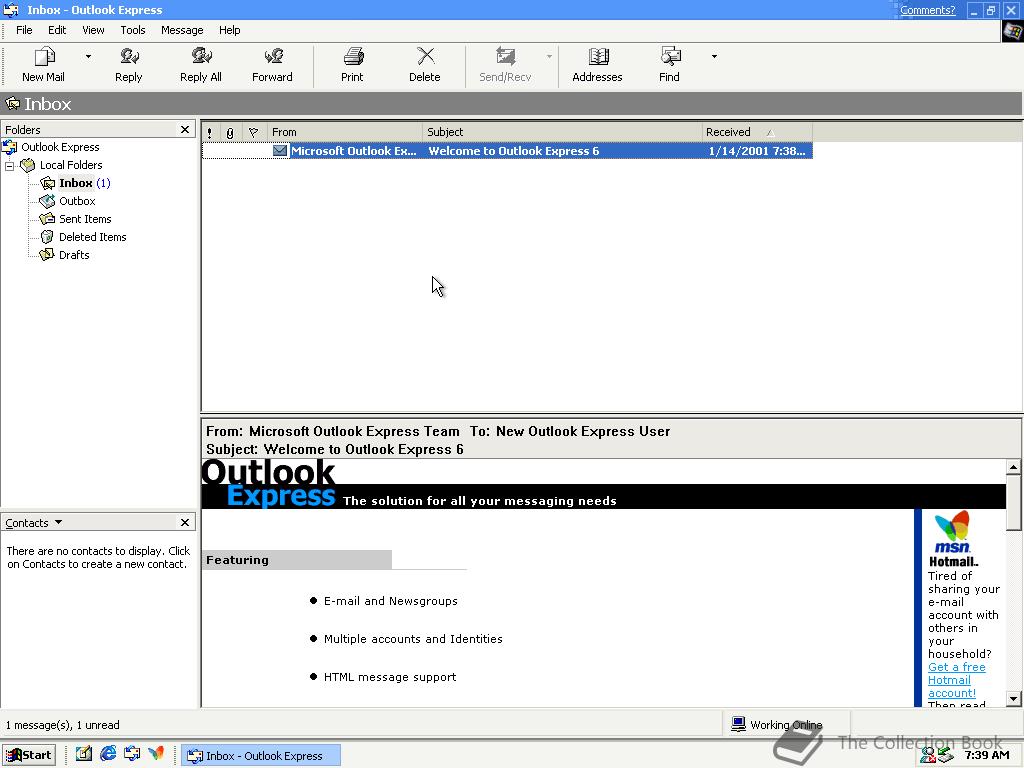Select the Inbox folder in the tree

pos(76,183)
